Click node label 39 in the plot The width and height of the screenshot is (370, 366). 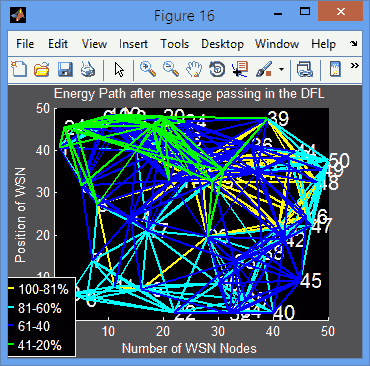[279, 118]
